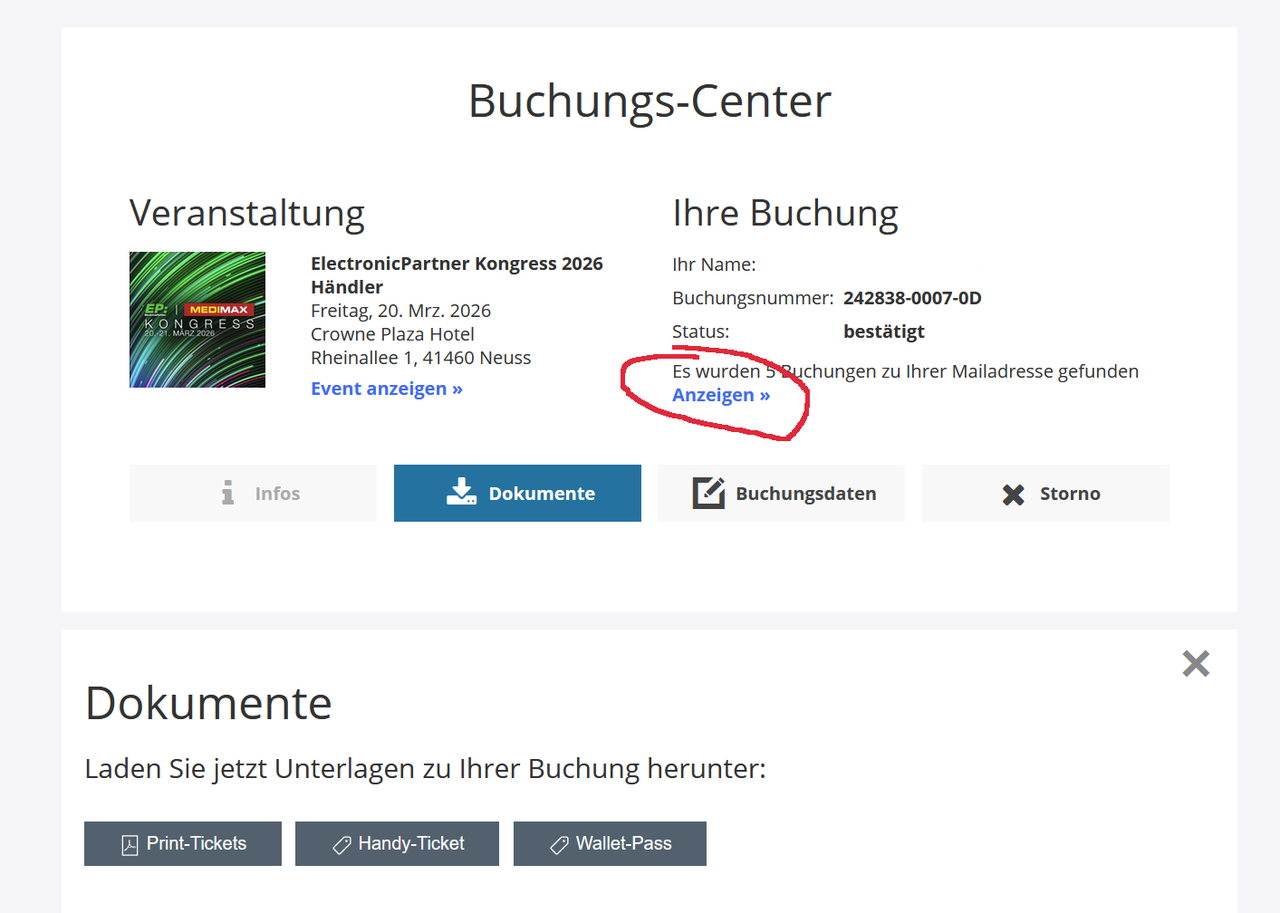Viewport: 1280px width, 913px height.
Task: Open the Infos tab
Action: pos(253,493)
